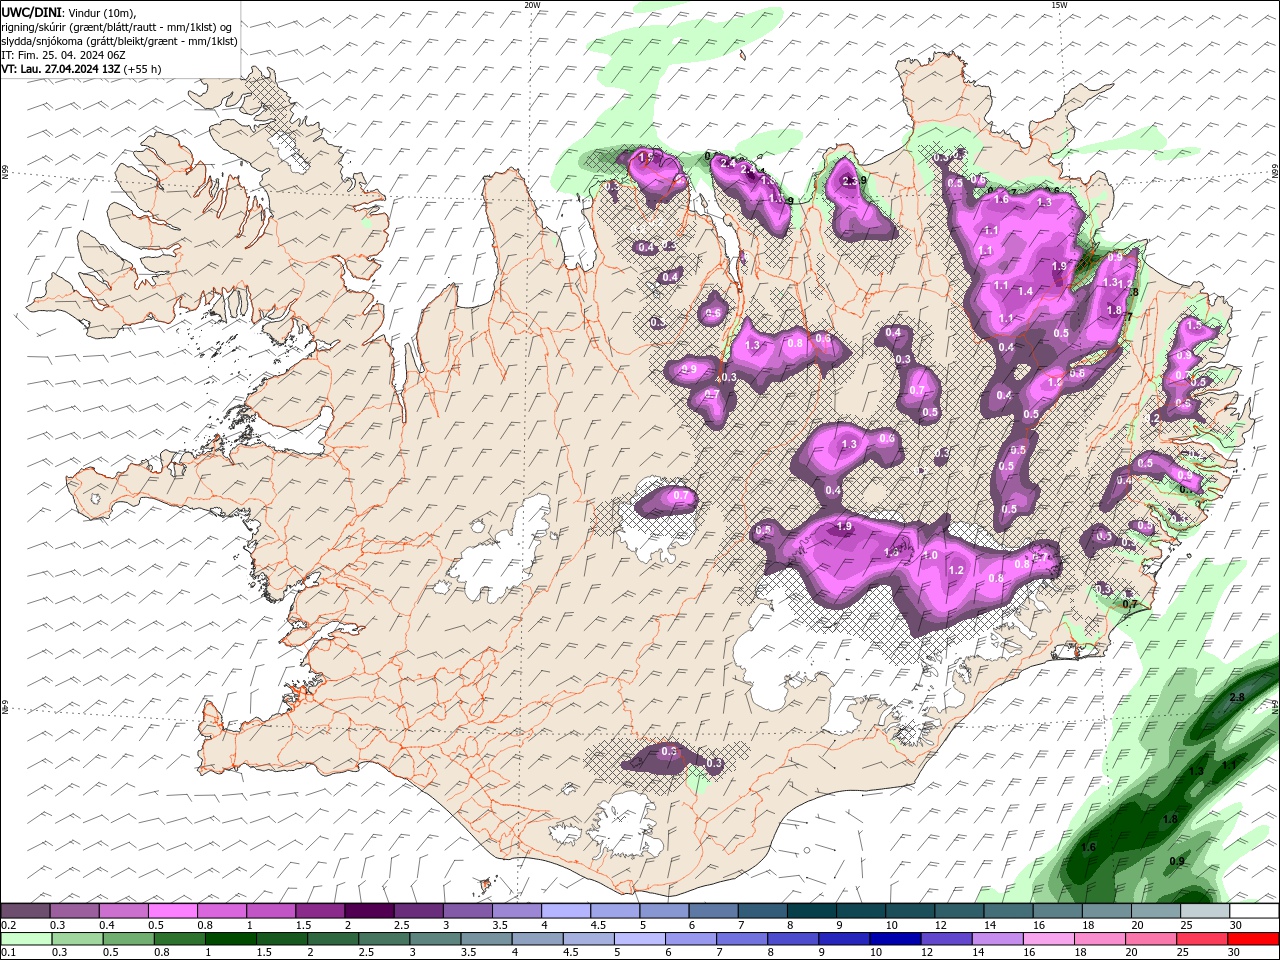Click the dark teal snow swatch labeled 8

click(812, 911)
